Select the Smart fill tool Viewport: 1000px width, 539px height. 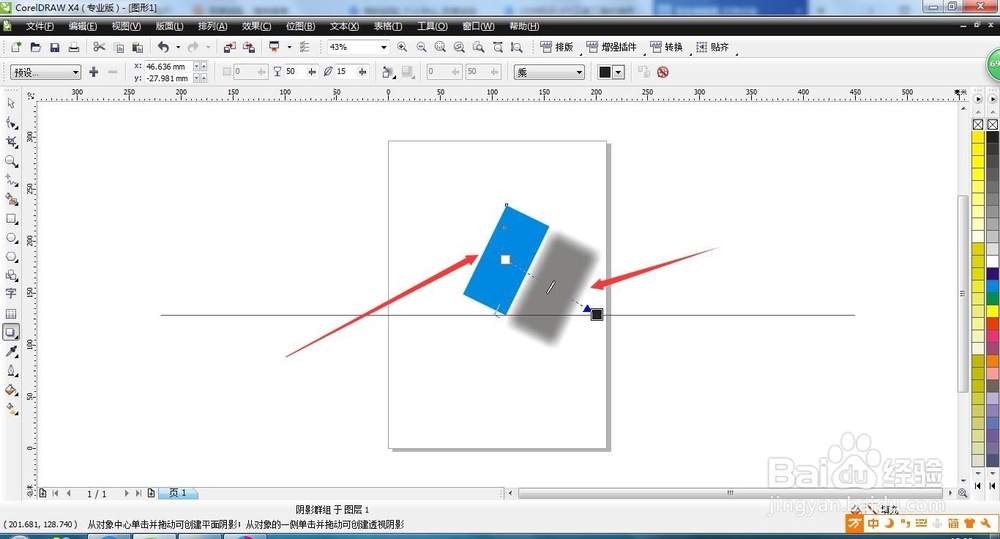tap(11, 199)
